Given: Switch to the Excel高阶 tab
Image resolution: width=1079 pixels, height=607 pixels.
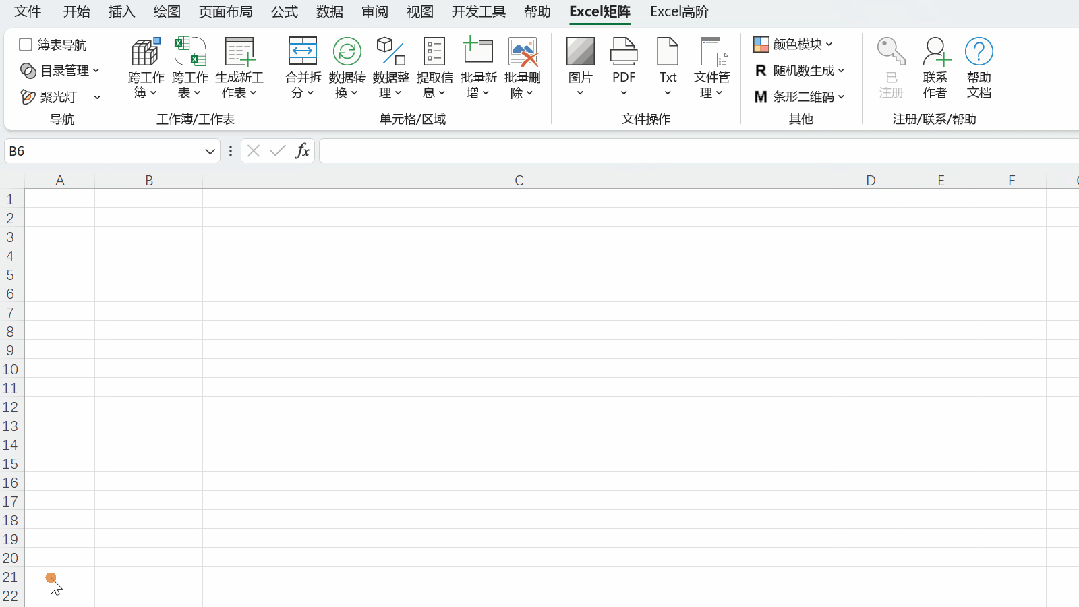Looking at the screenshot, I should coord(679,12).
